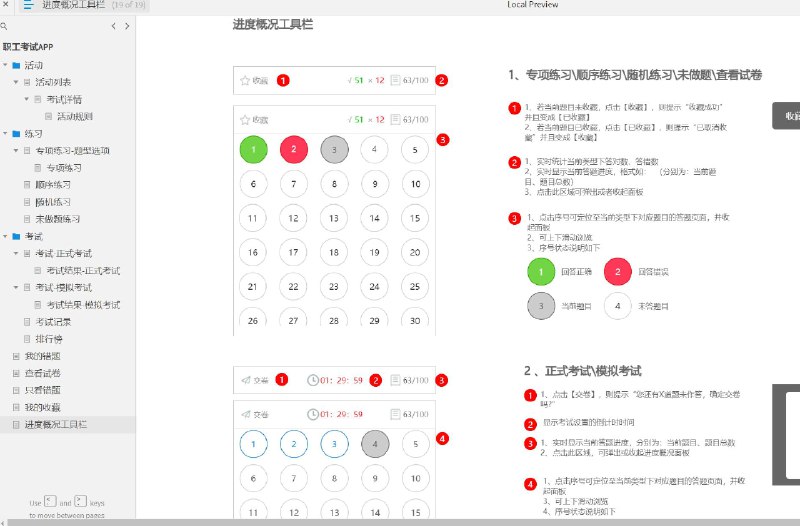Click the countdown clock icon in the expanded exam panel header
Viewport: 800px width, 526px height.
point(313,414)
